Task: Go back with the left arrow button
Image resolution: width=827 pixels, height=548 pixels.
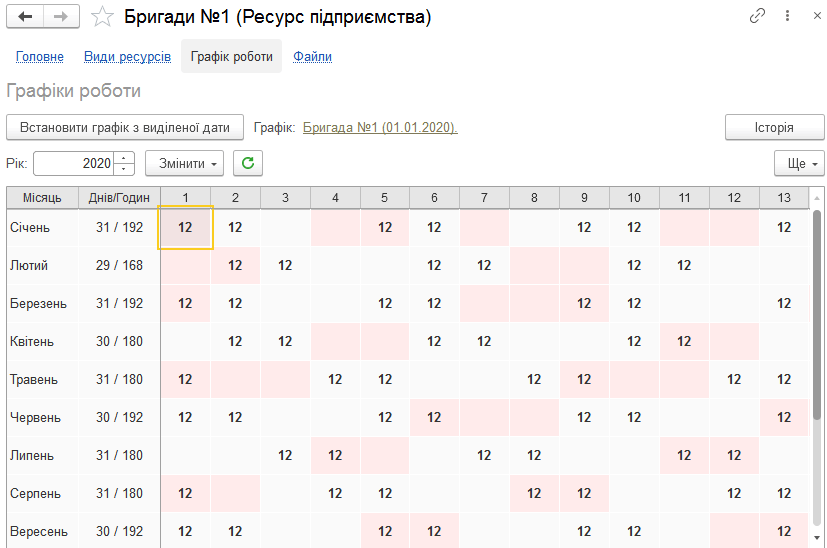Action: [25, 17]
